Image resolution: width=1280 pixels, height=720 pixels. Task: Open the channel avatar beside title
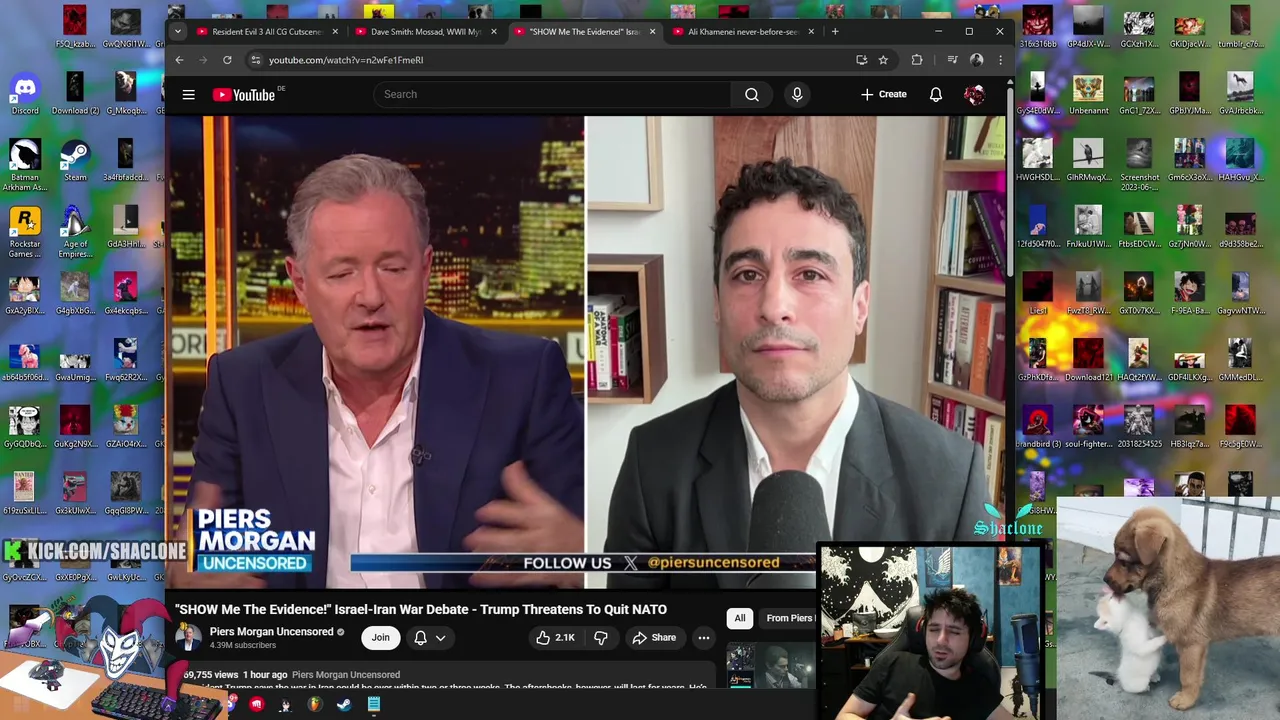click(x=188, y=638)
